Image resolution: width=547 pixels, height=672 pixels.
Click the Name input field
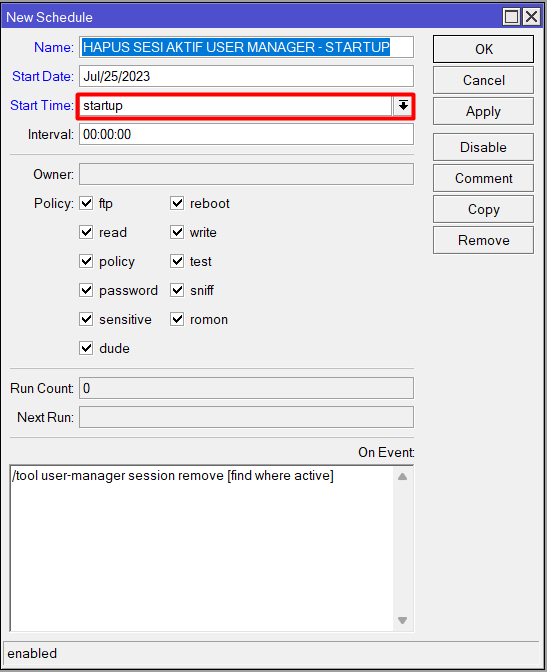click(x=246, y=47)
